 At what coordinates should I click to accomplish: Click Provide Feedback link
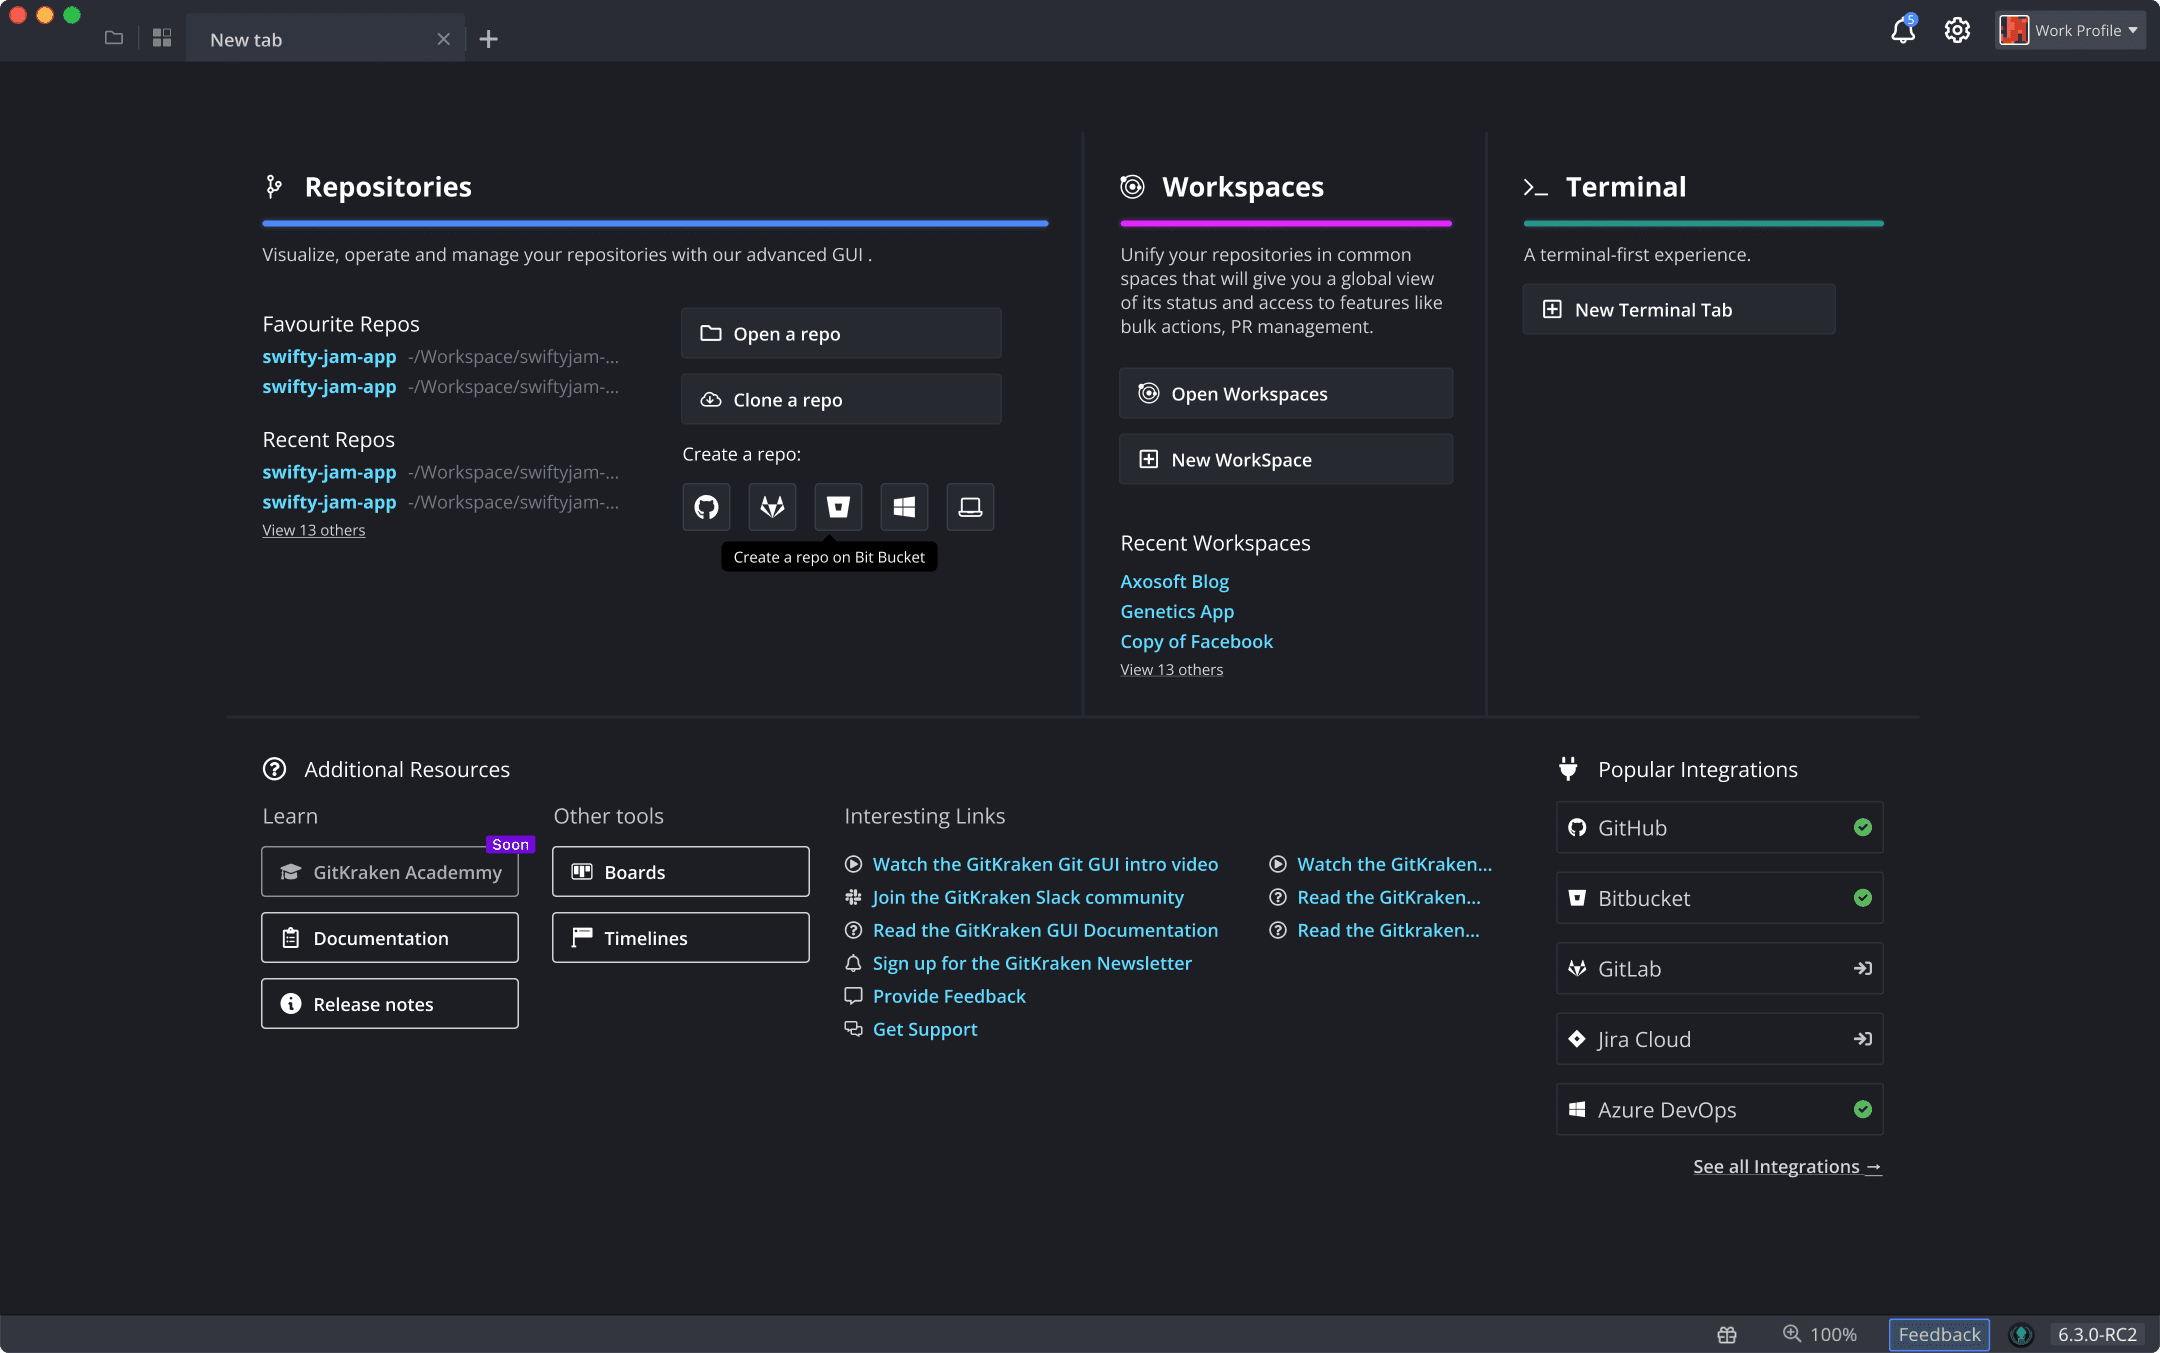(x=949, y=996)
